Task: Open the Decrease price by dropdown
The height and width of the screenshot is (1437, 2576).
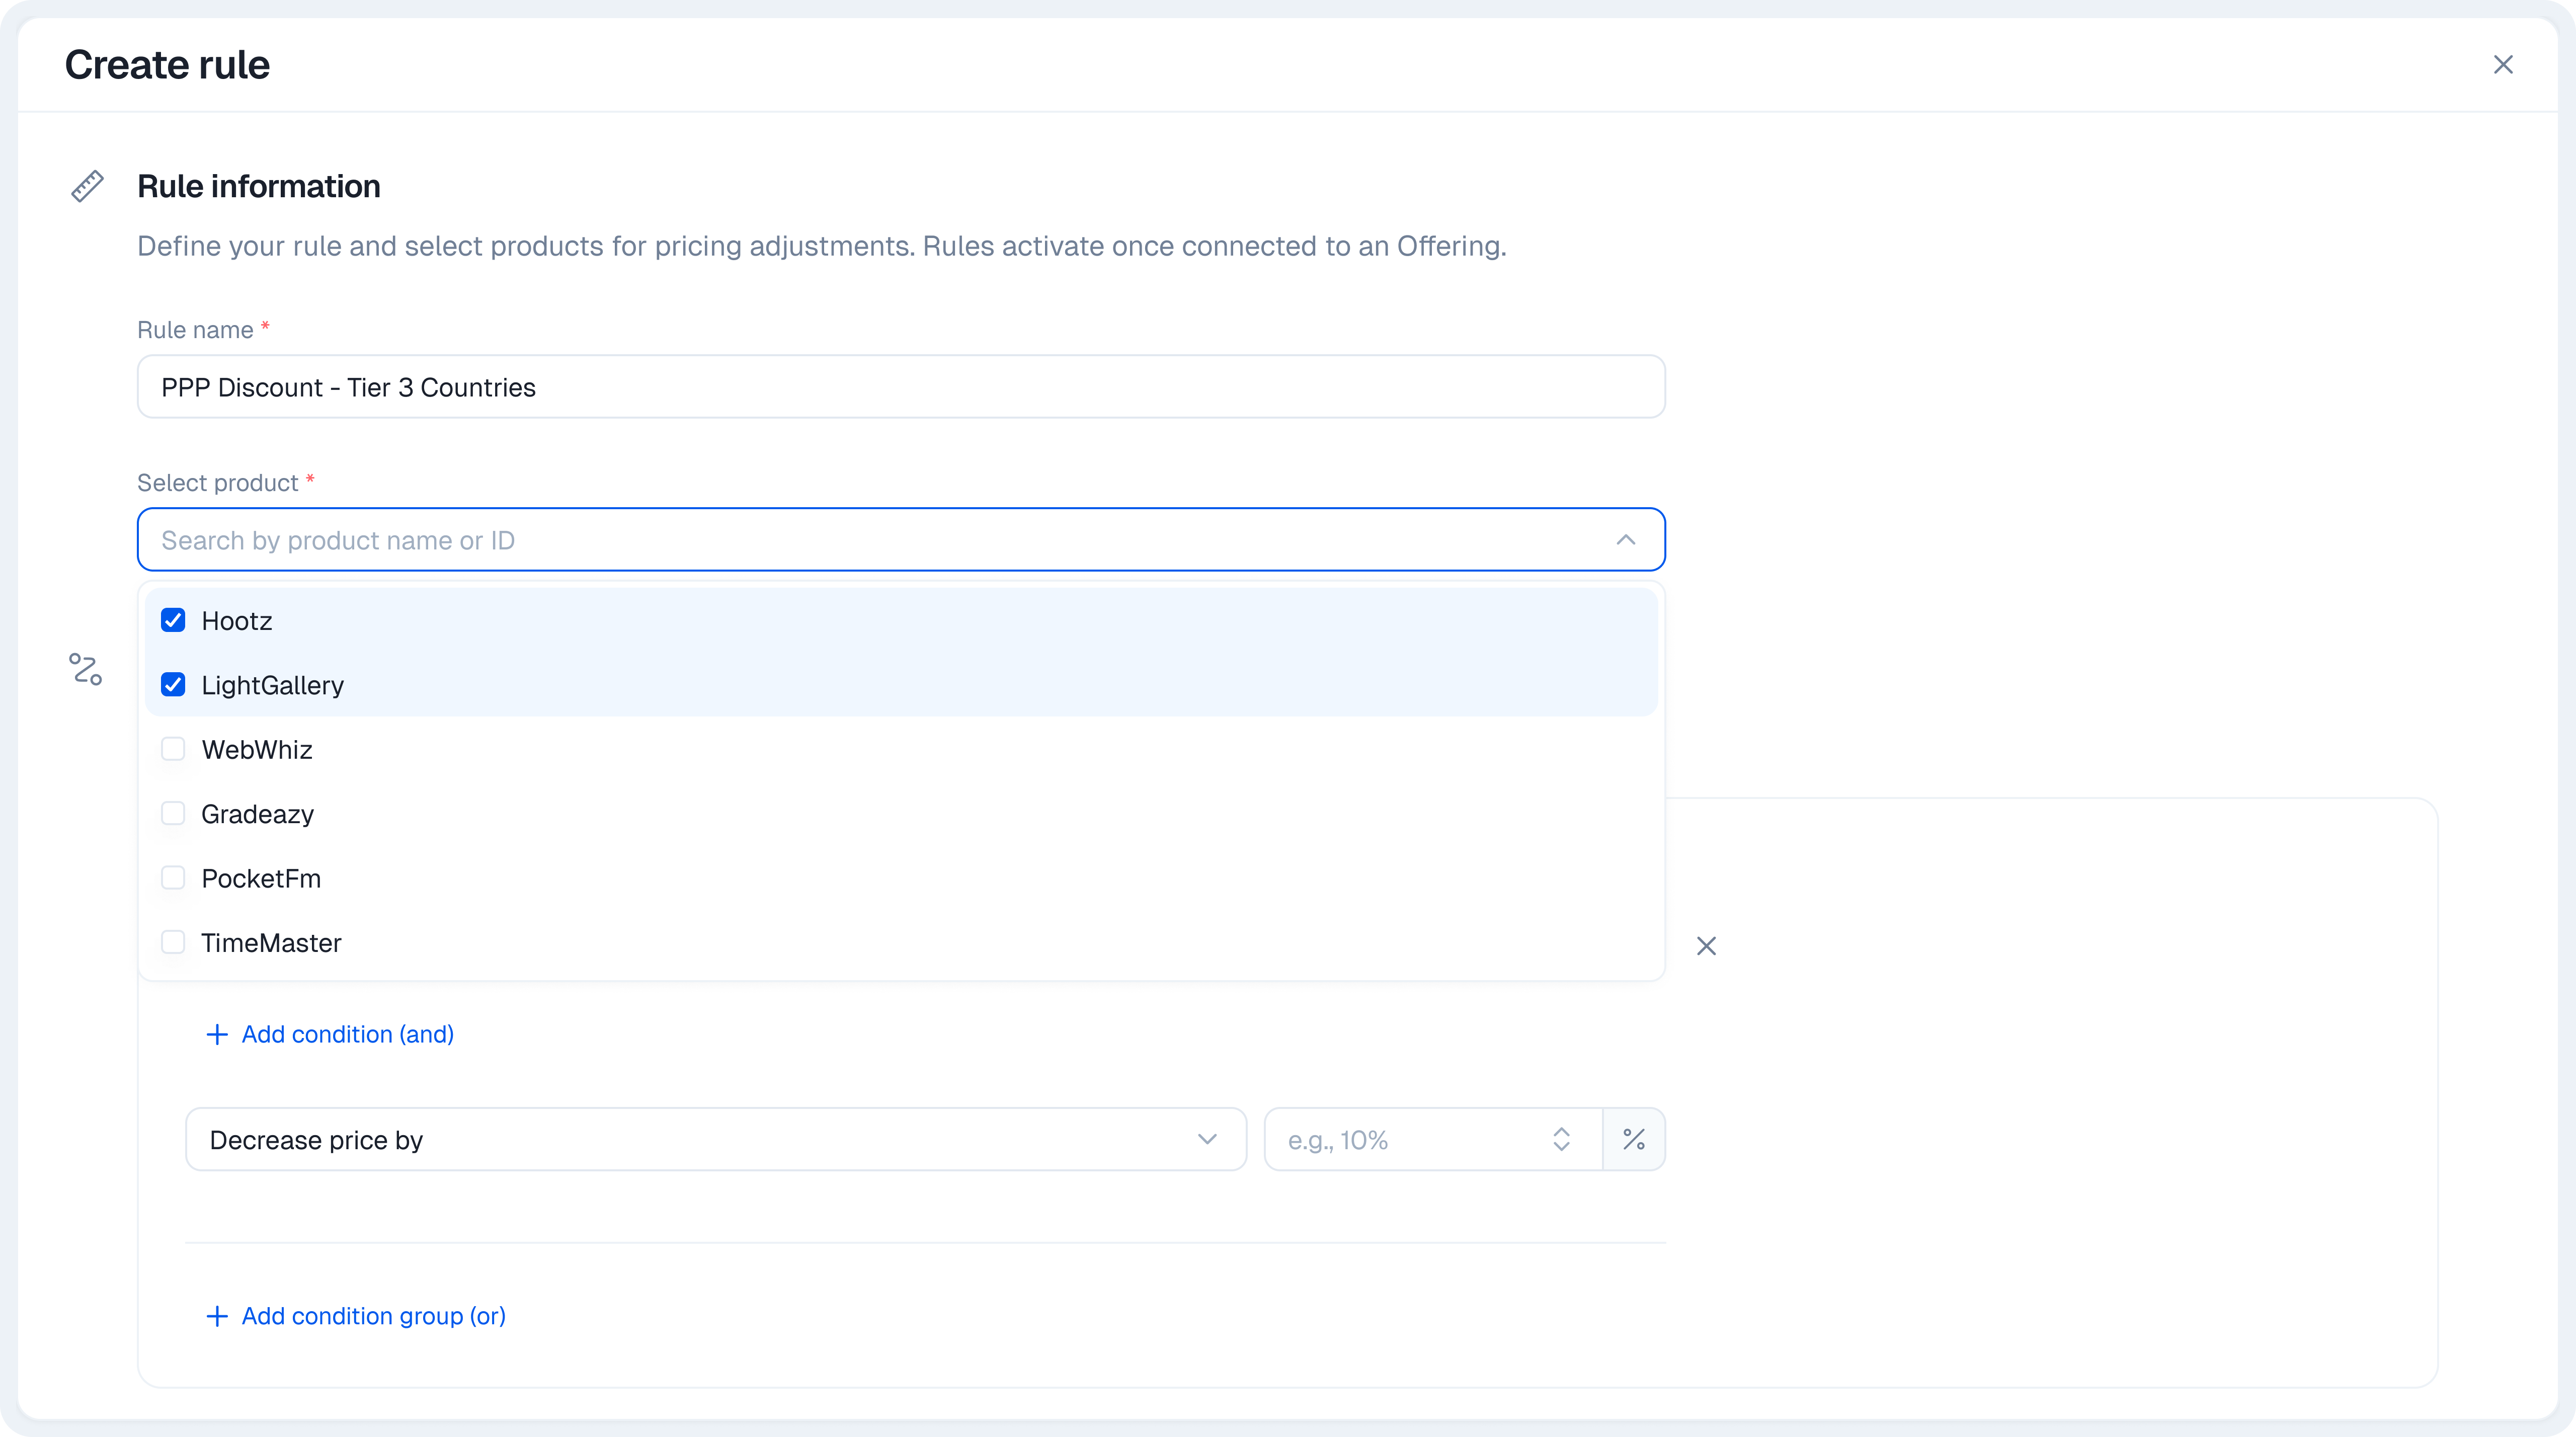Action: click(x=715, y=1139)
